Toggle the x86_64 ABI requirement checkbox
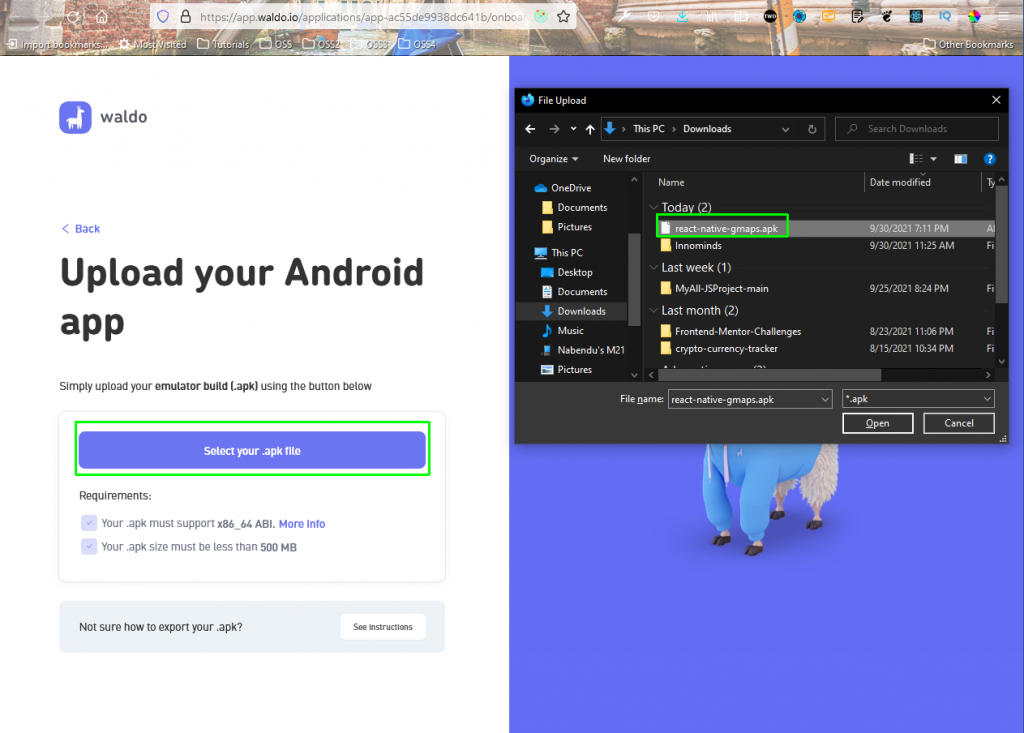The height and width of the screenshot is (733, 1024). pos(89,522)
